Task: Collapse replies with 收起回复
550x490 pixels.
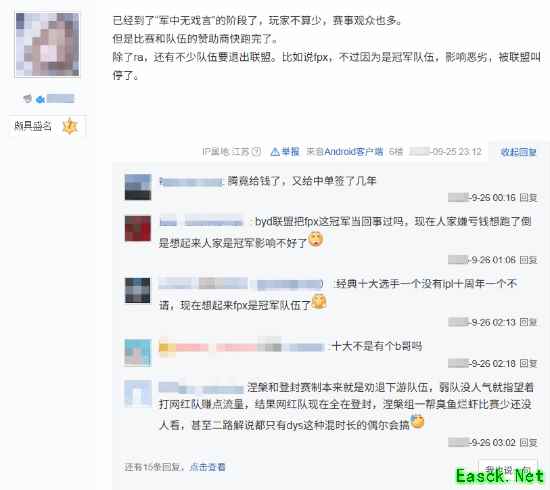Action: click(x=518, y=152)
